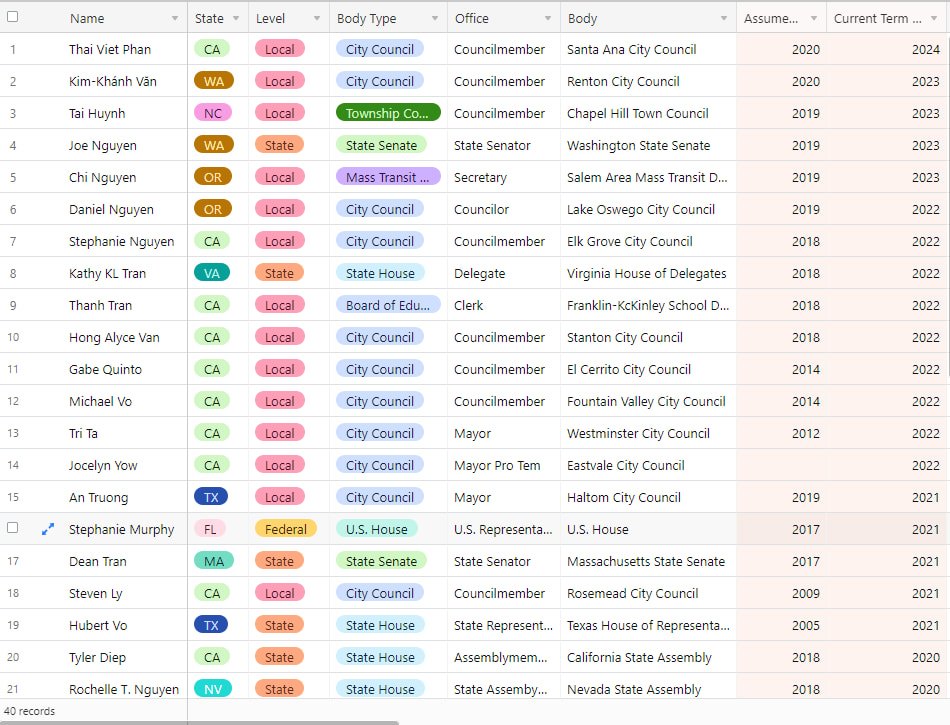Open the Body column dropdown arrow
Screen dimensions: 950x725
(723, 18)
